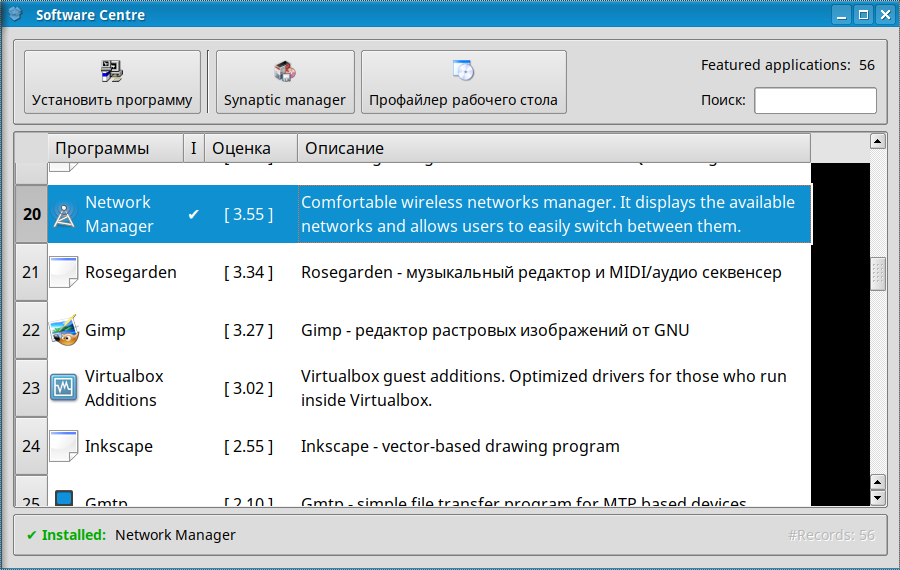Click the Featured applications: 56 label
The width and height of the screenshot is (900, 570).
click(x=788, y=65)
